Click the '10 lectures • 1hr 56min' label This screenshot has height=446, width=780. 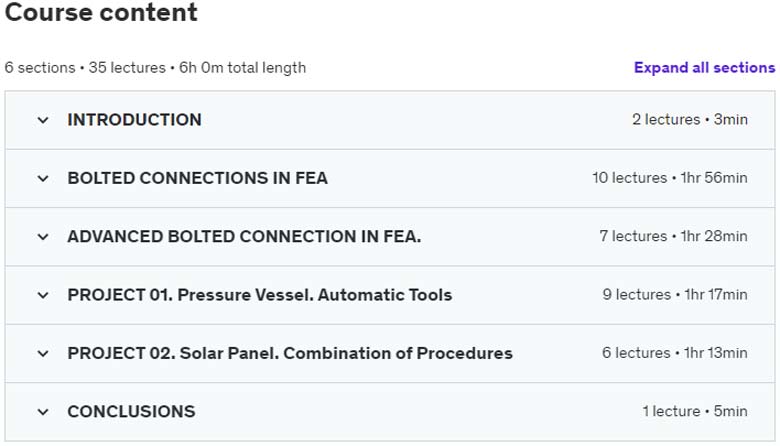coord(670,178)
